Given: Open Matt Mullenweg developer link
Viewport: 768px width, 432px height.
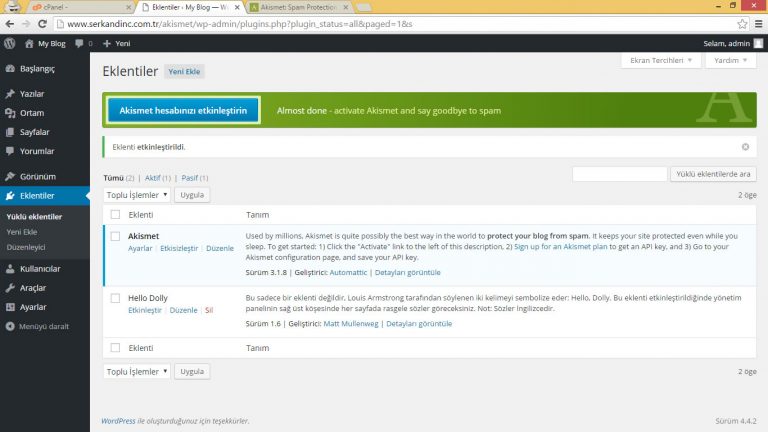Looking at the screenshot, I should 351,324.
